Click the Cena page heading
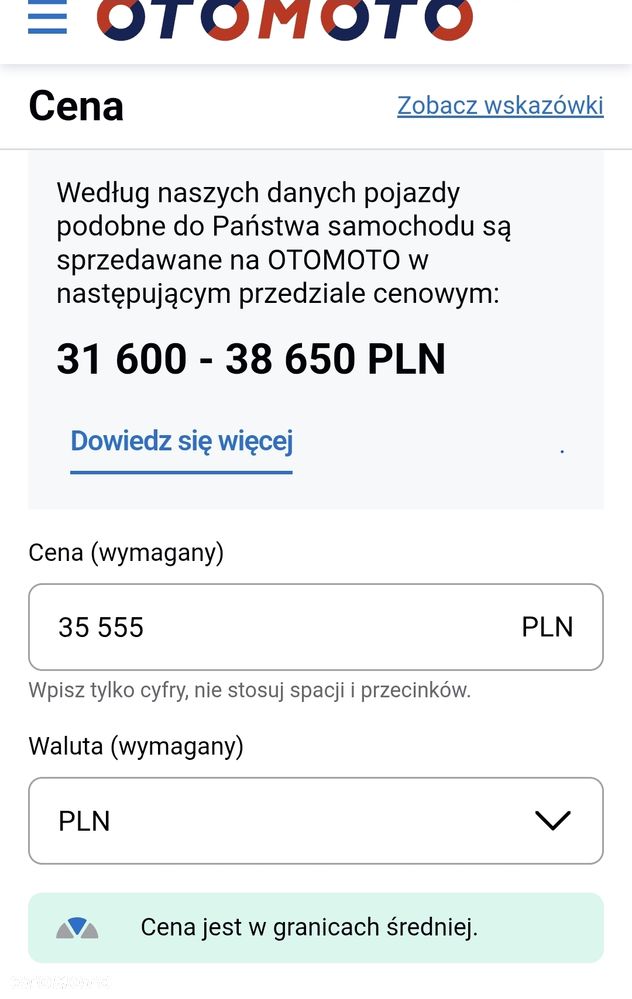The image size is (632, 999). point(76,106)
